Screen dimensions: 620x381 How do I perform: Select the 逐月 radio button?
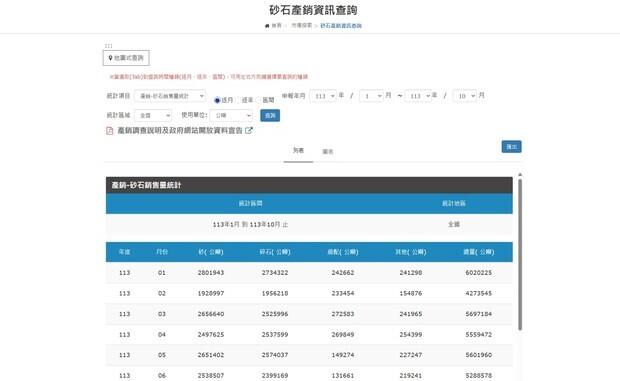coord(217,100)
